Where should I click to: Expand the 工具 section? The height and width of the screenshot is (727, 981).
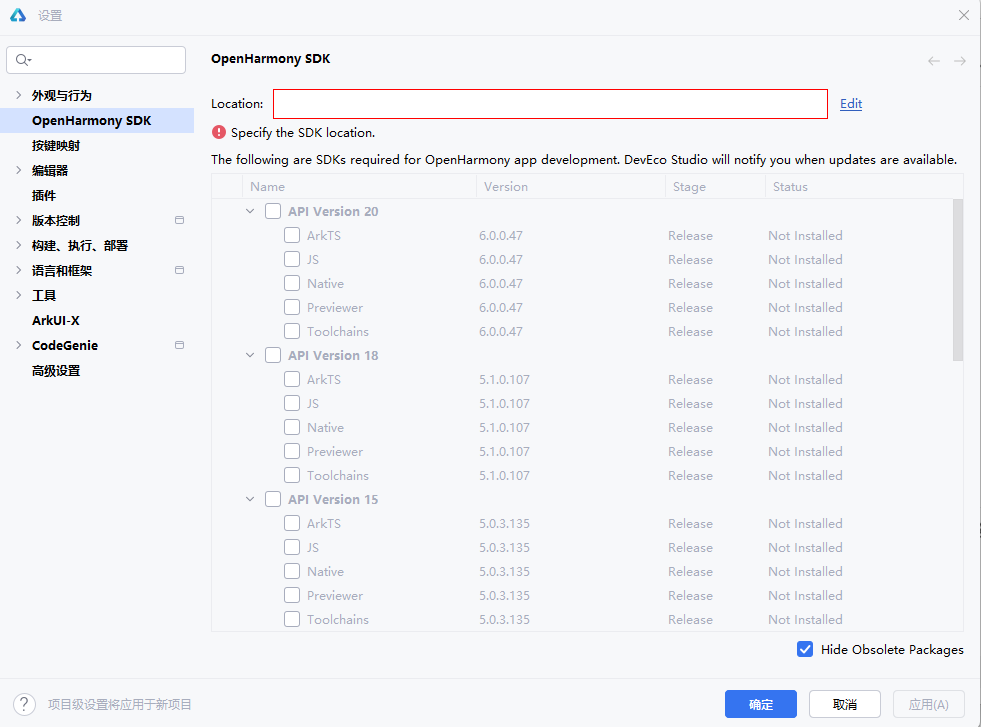tap(18, 295)
